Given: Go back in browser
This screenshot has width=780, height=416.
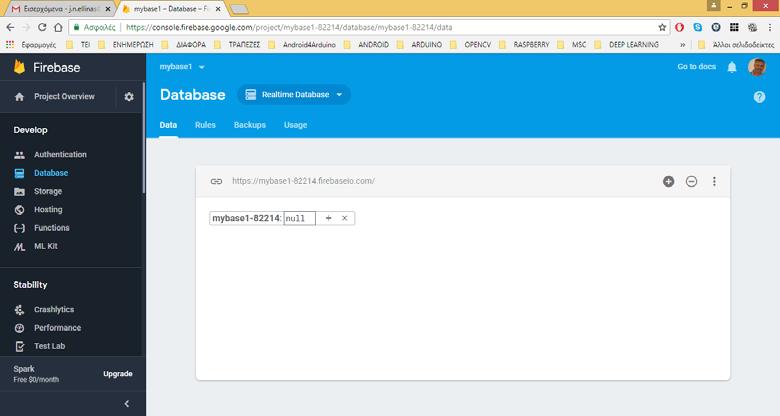Looking at the screenshot, I should pyautogui.click(x=10, y=27).
